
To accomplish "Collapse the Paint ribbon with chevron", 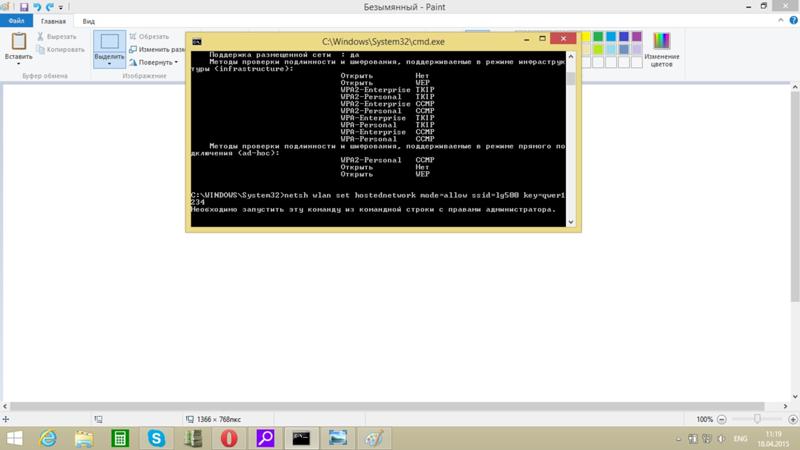I will click(781, 20).
